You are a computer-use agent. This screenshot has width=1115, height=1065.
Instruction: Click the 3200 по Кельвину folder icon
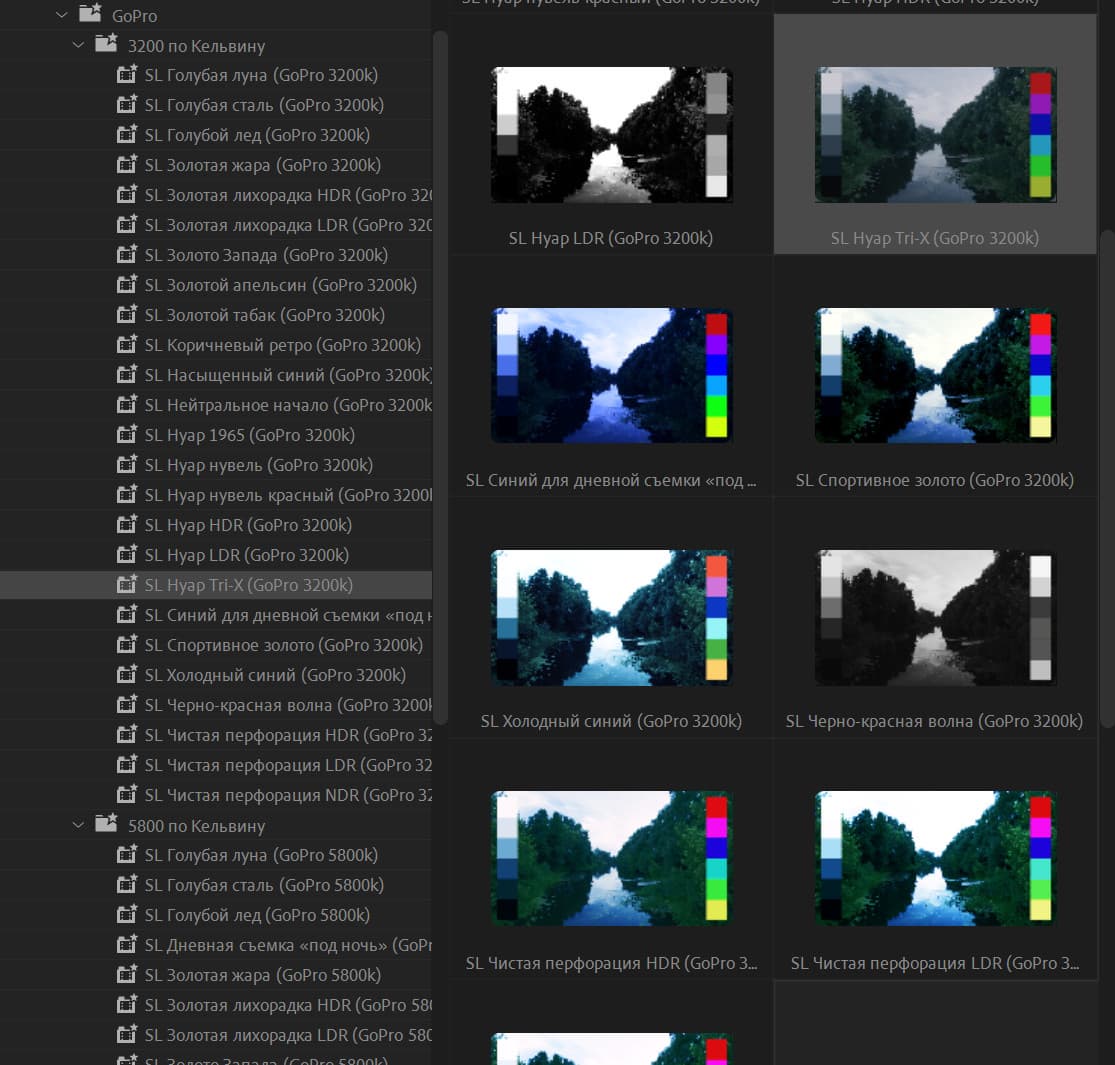pyautogui.click(x=107, y=43)
